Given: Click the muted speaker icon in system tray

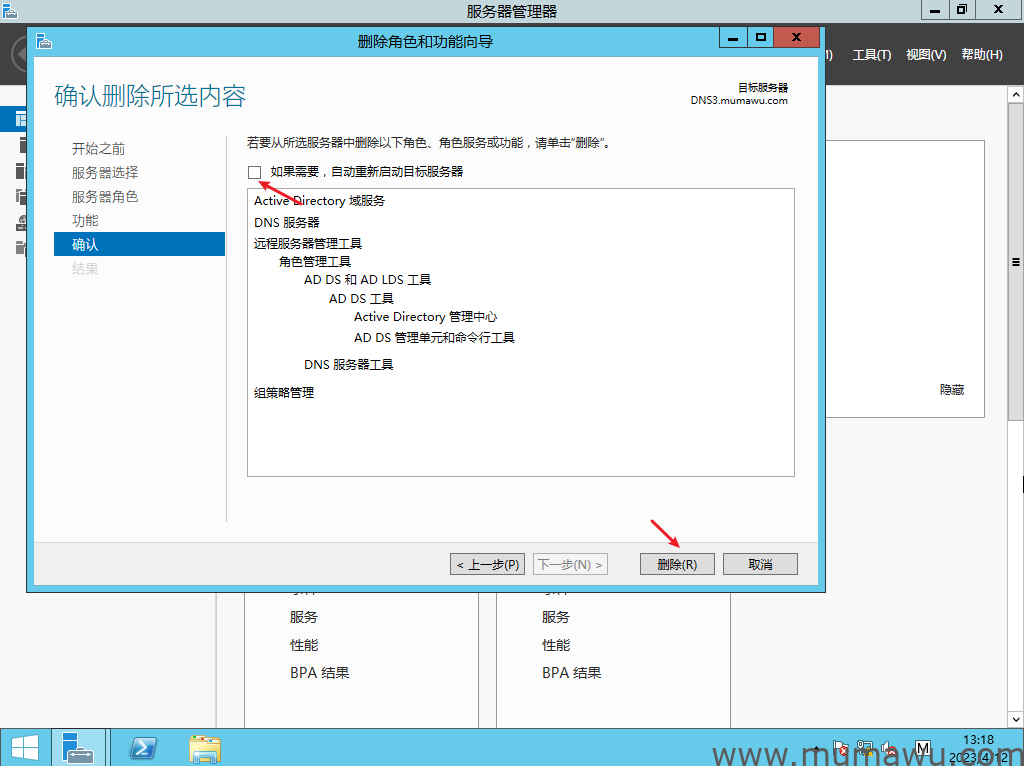Looking at the screenshot, I should pyautogui.click(x=890, y=748).
